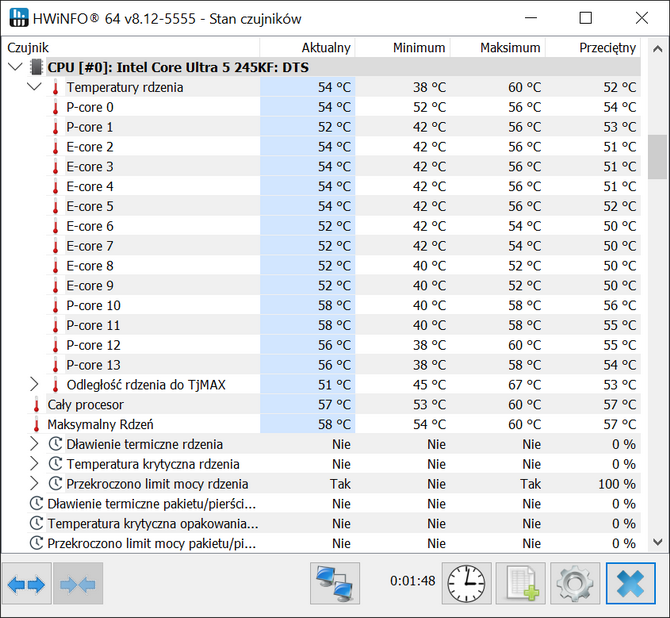The height and width of the screenshot is (618, 670).
Task: Select the P-core 12 row label
Action: coord(93,345)
